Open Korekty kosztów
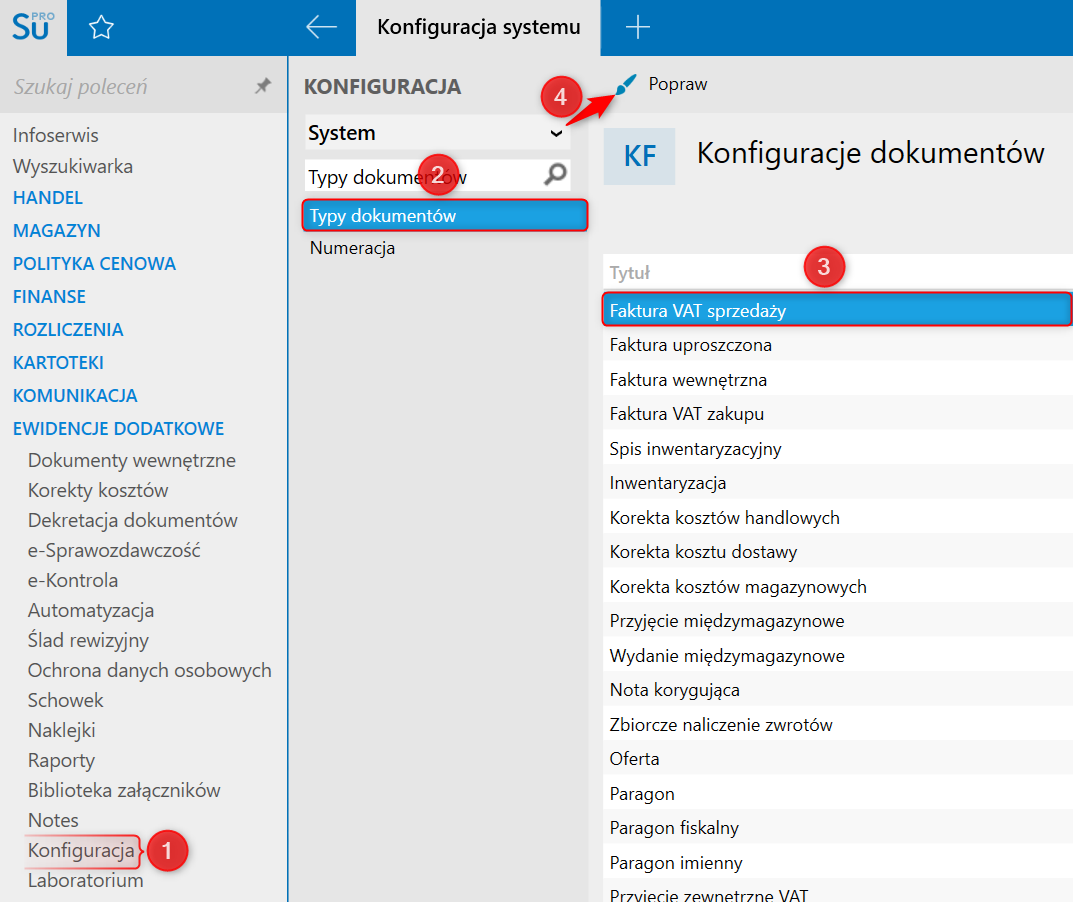Screen dimensions: 1073x902 [98, 491]
